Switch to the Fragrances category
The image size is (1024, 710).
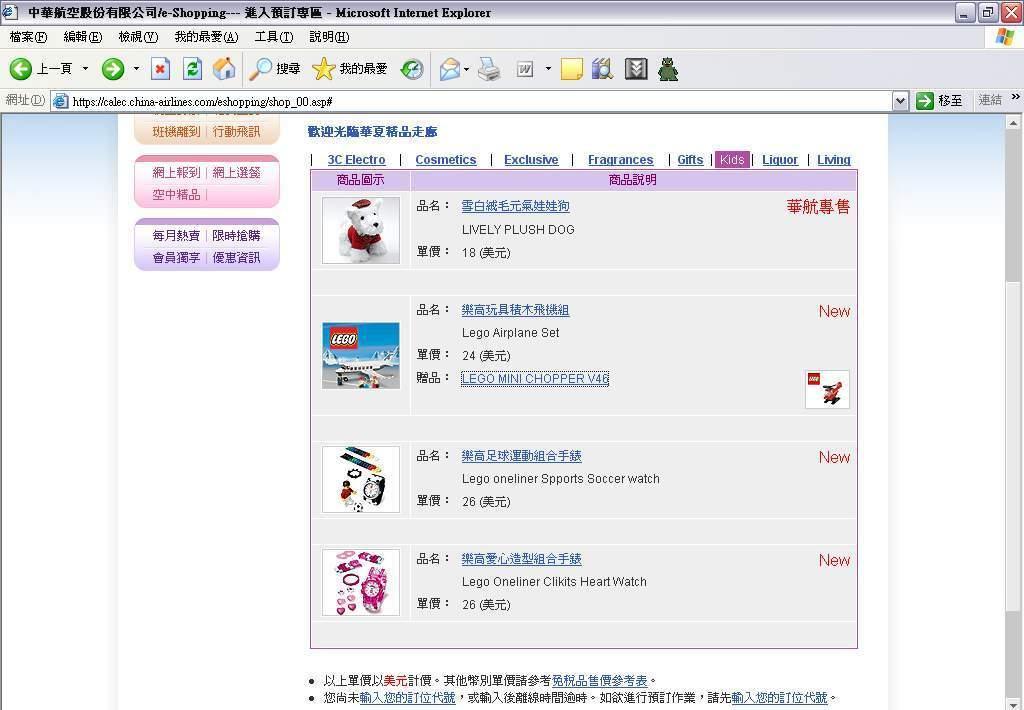click(x=620, y=160)
